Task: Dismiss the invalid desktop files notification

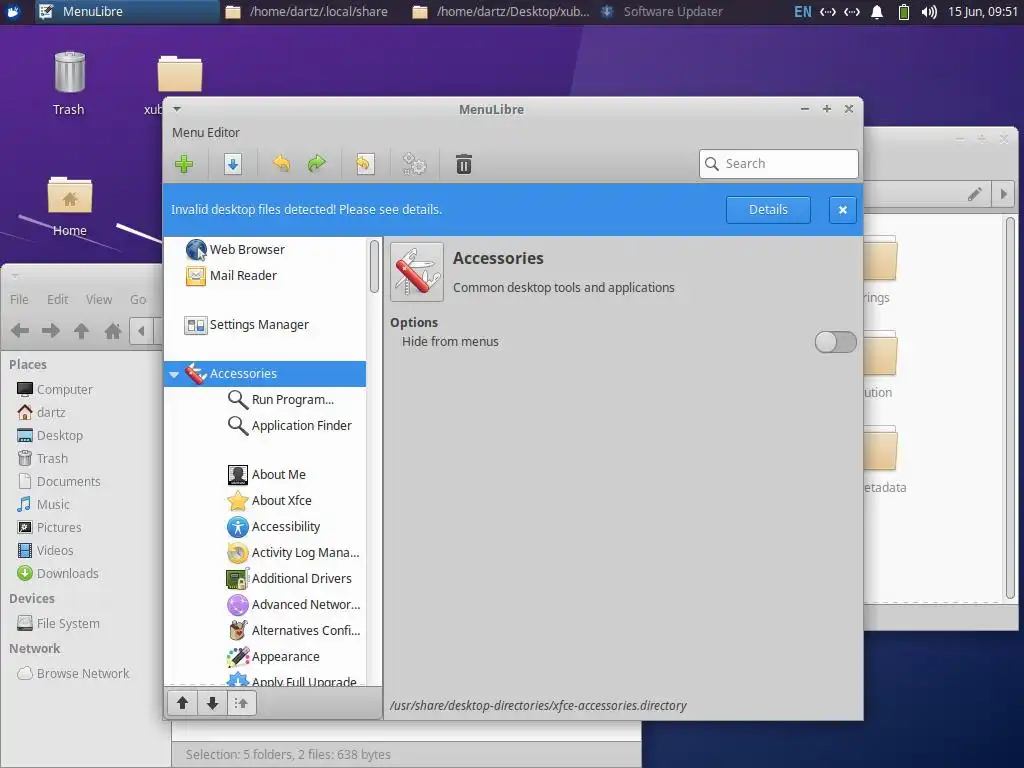Action: point(842,210)
